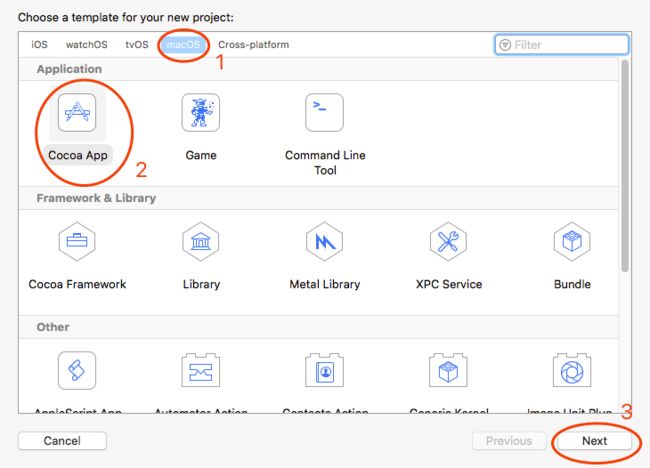
Task: Switch to the iOS tab
Action: coord(39,45)
